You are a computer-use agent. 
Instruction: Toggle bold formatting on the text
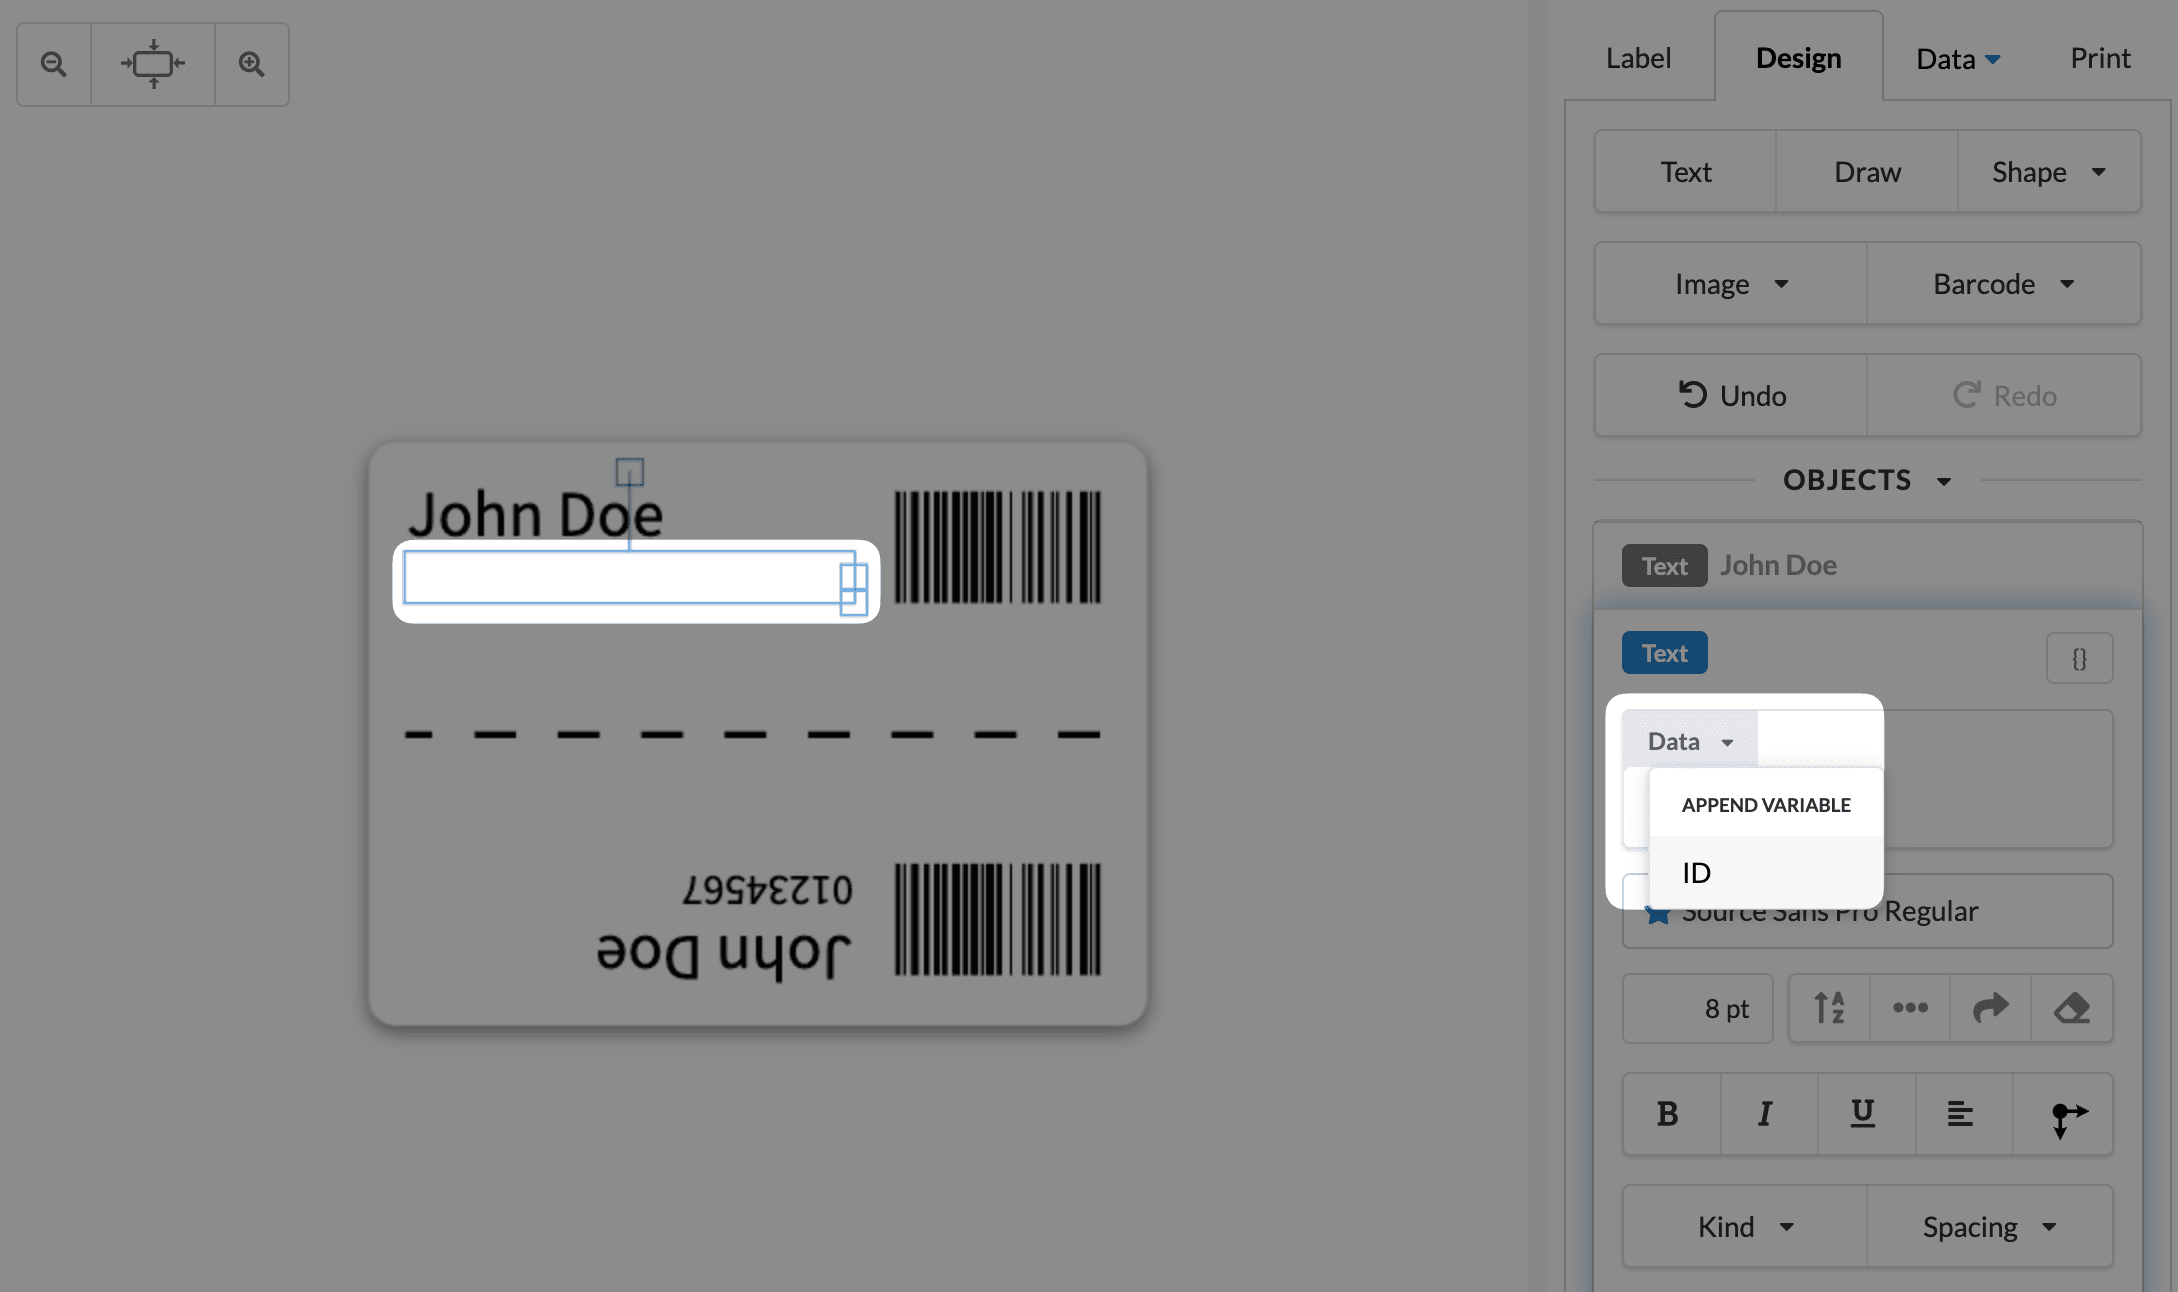click(1667, 1114)
